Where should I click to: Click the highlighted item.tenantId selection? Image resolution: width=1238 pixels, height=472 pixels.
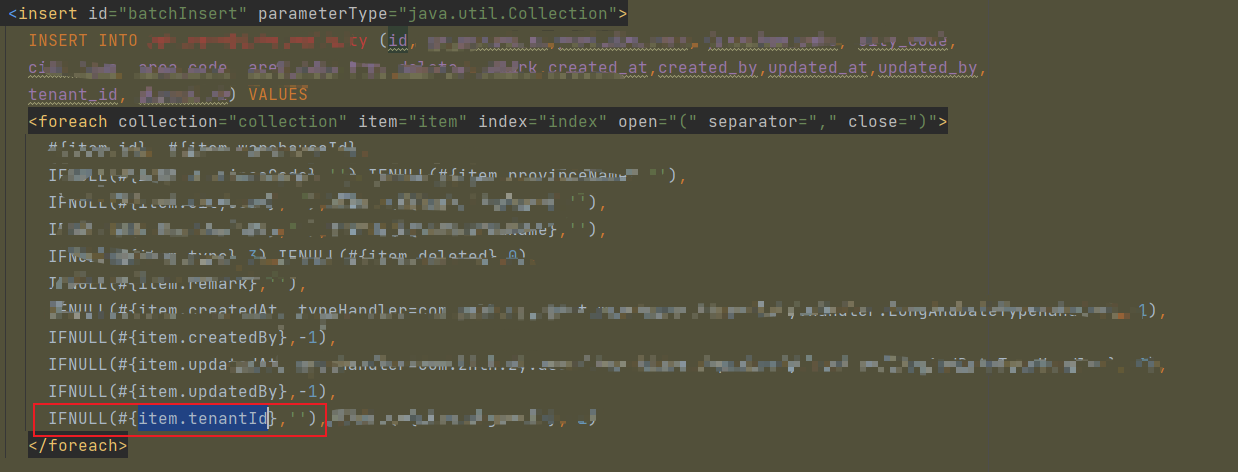203,418
